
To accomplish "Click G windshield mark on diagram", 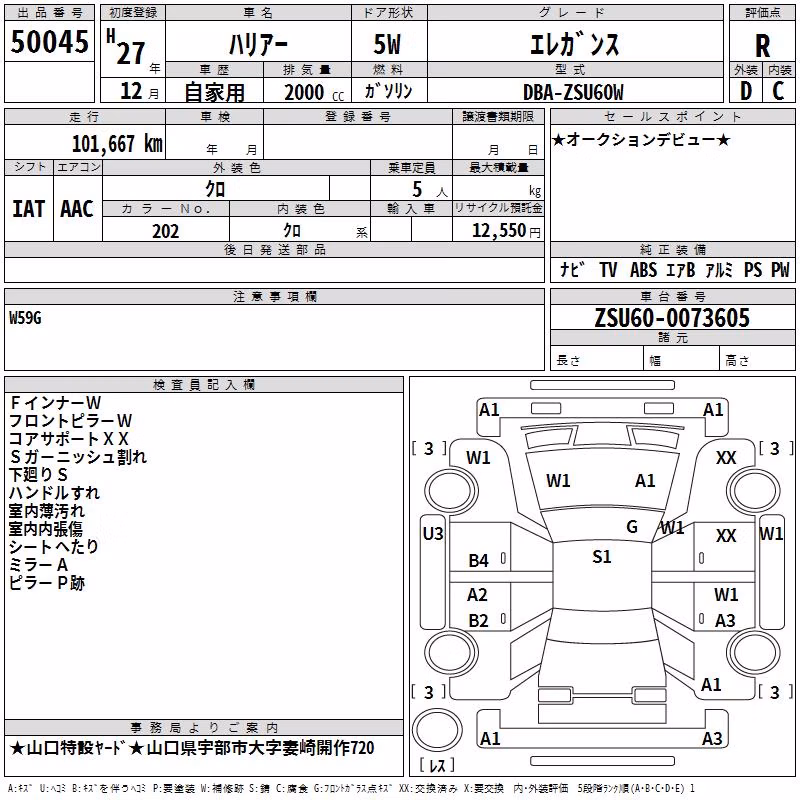I will click(x=632, y=526).
